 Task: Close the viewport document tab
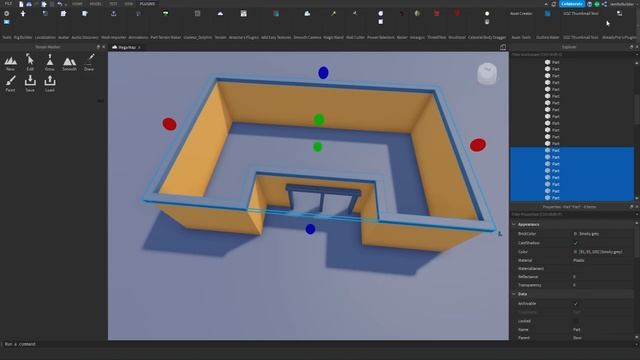tap(139, 47)
